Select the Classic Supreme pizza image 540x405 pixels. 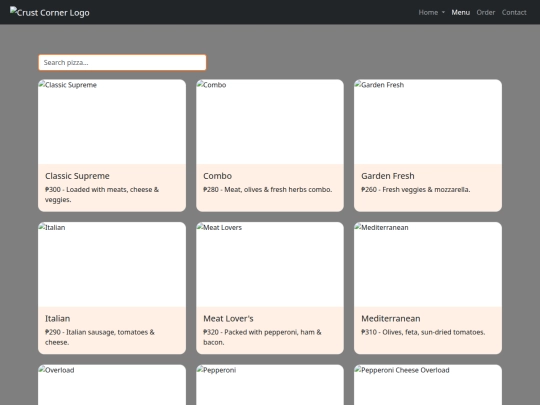pyautogui.click(x=112, y=122)
